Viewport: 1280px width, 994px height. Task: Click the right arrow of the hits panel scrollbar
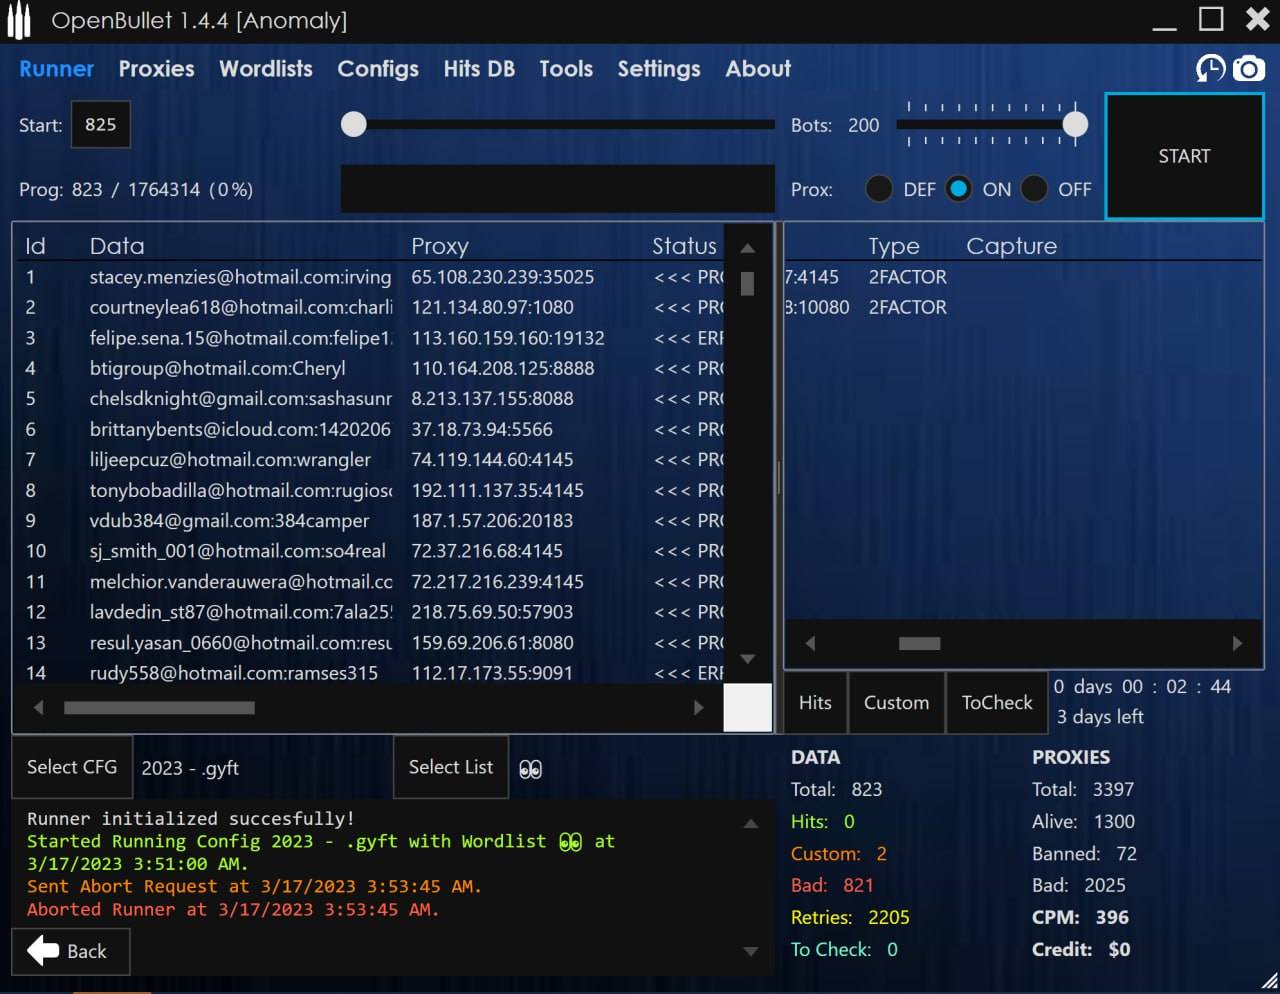point(1237,643)
